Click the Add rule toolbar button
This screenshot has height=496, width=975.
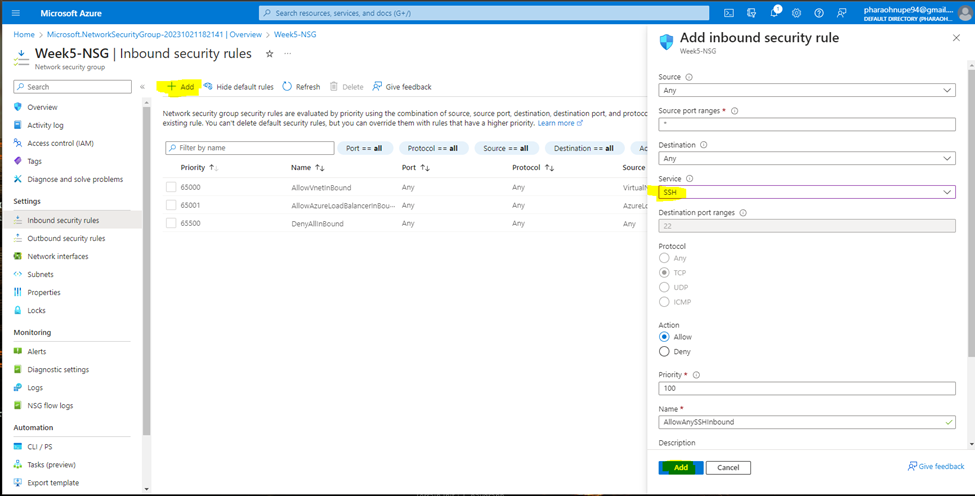181,87
